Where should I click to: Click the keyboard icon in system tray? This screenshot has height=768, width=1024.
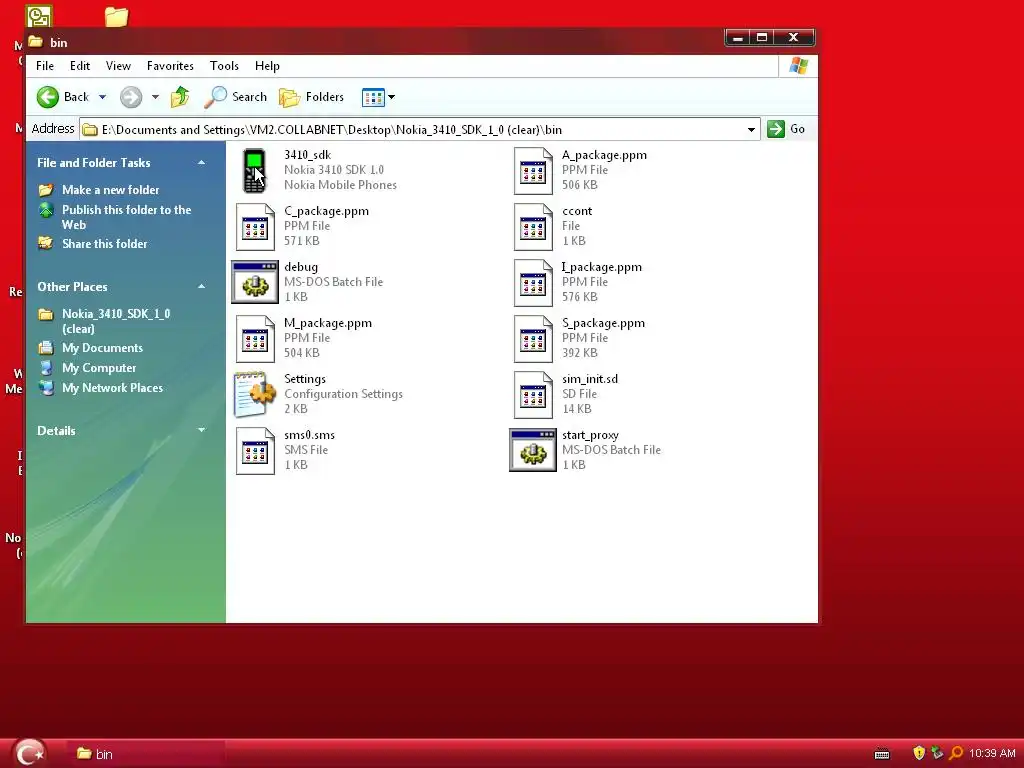coord(882,754)
